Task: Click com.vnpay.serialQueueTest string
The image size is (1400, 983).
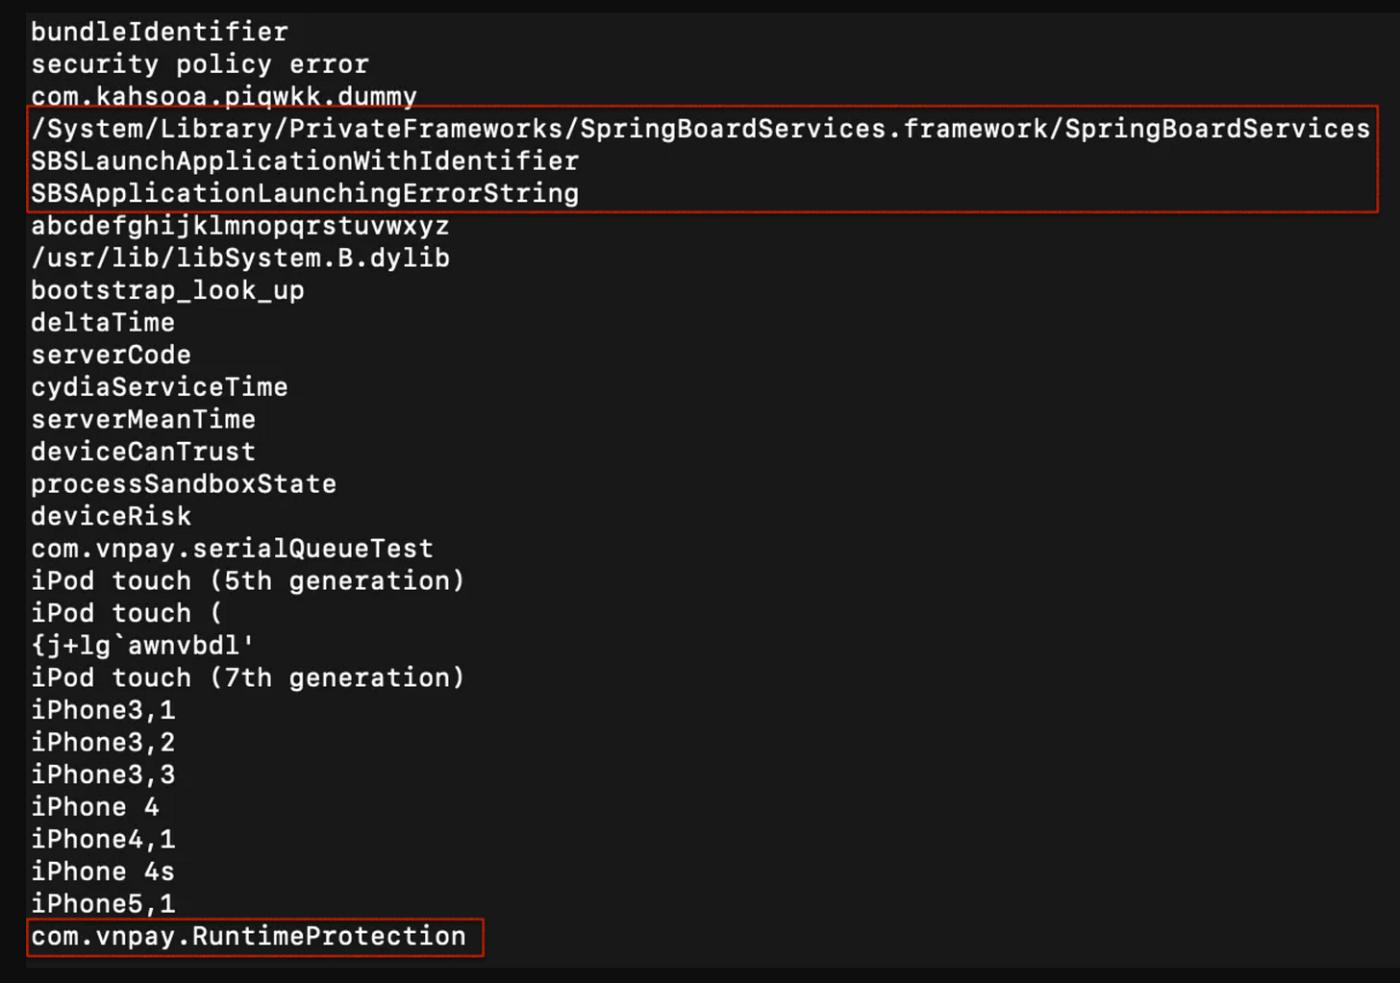Action: (x=232, y=548)
